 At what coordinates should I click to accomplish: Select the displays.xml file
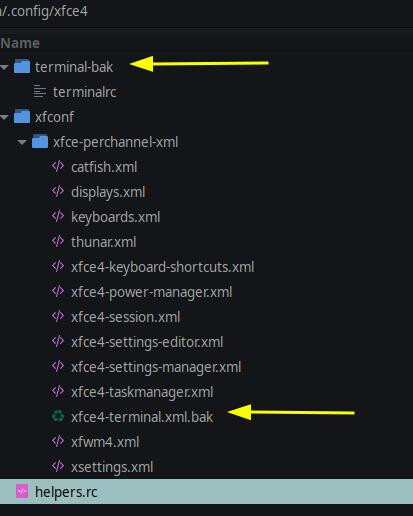point(108,192)
